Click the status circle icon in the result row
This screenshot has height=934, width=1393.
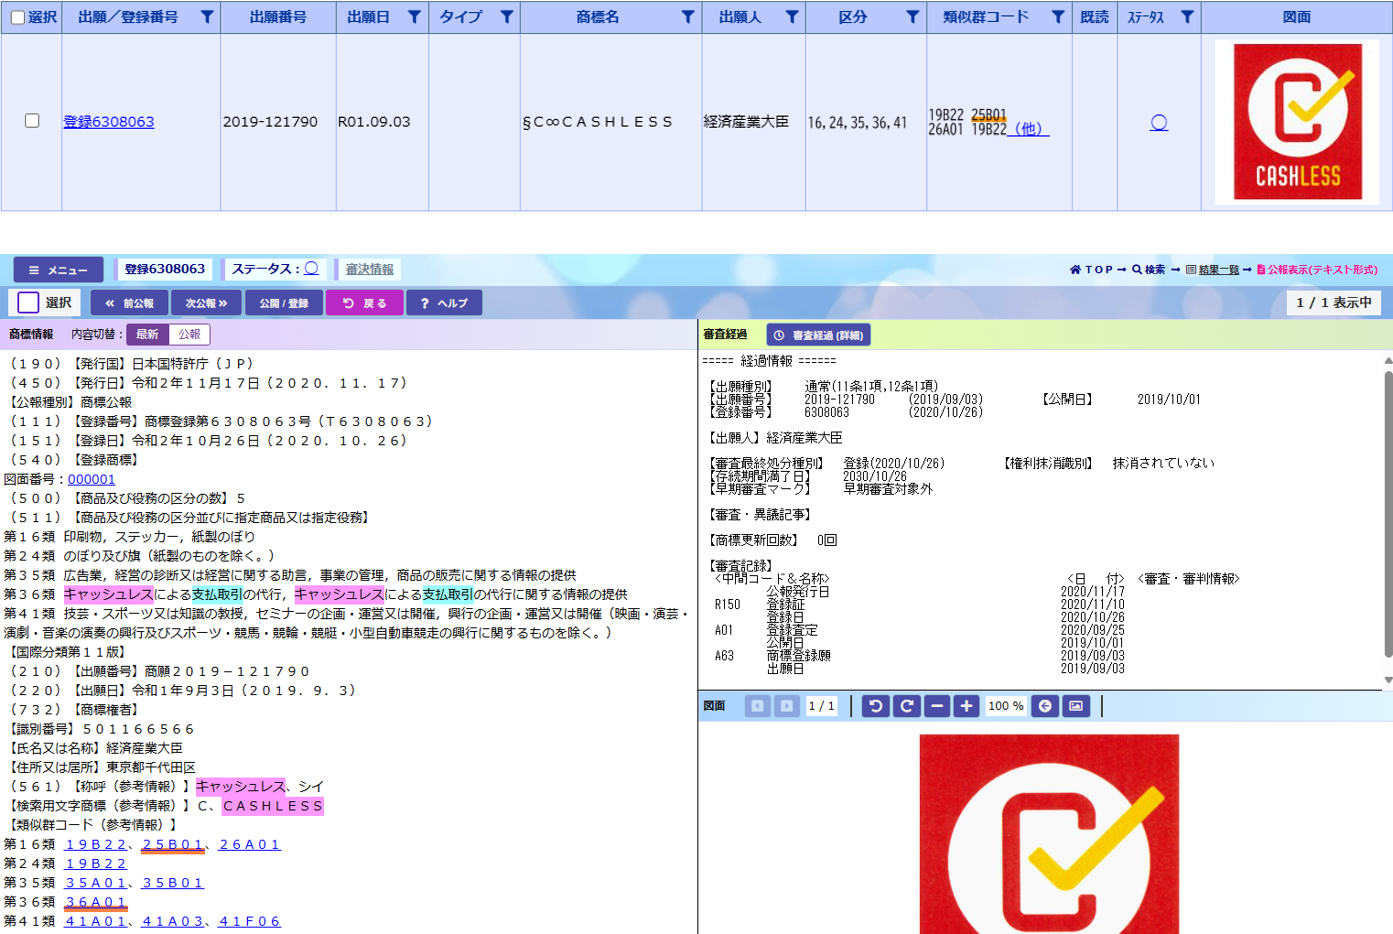[x=1159, y=122]
